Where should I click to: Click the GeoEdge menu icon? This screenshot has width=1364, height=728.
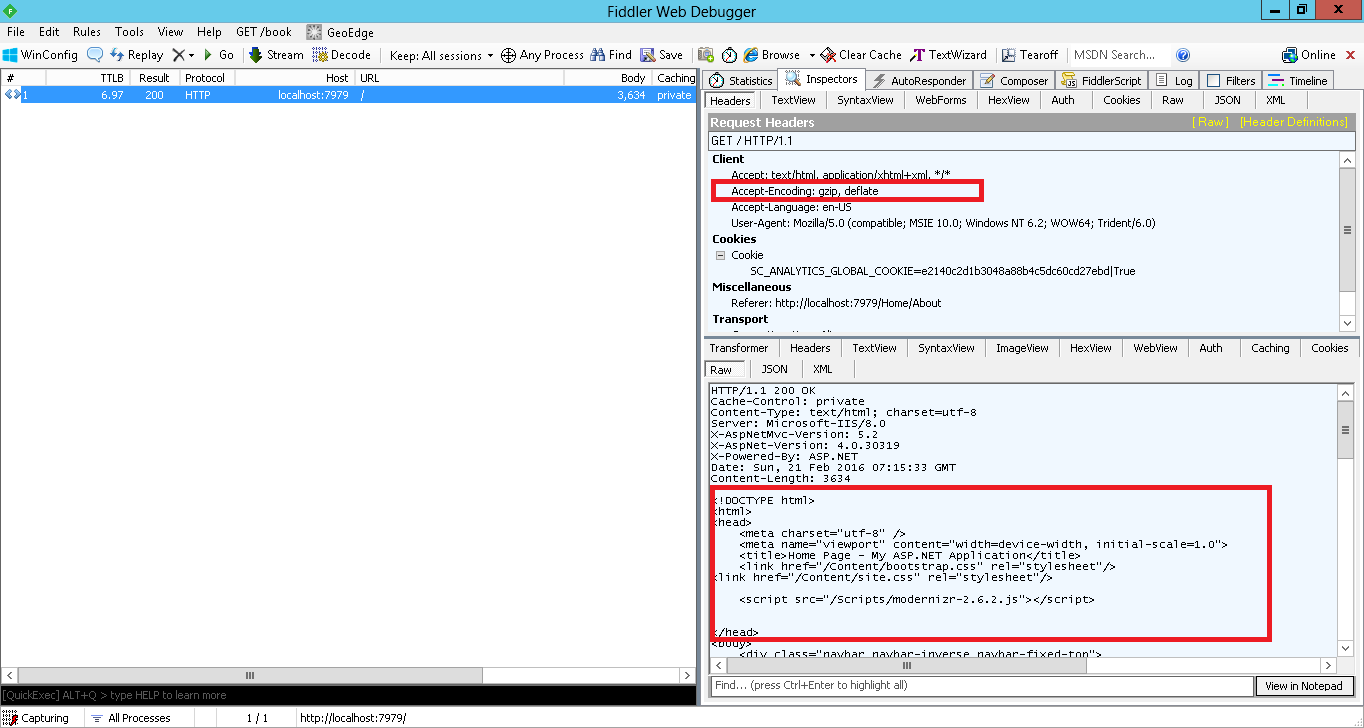[x=314, y=32]
